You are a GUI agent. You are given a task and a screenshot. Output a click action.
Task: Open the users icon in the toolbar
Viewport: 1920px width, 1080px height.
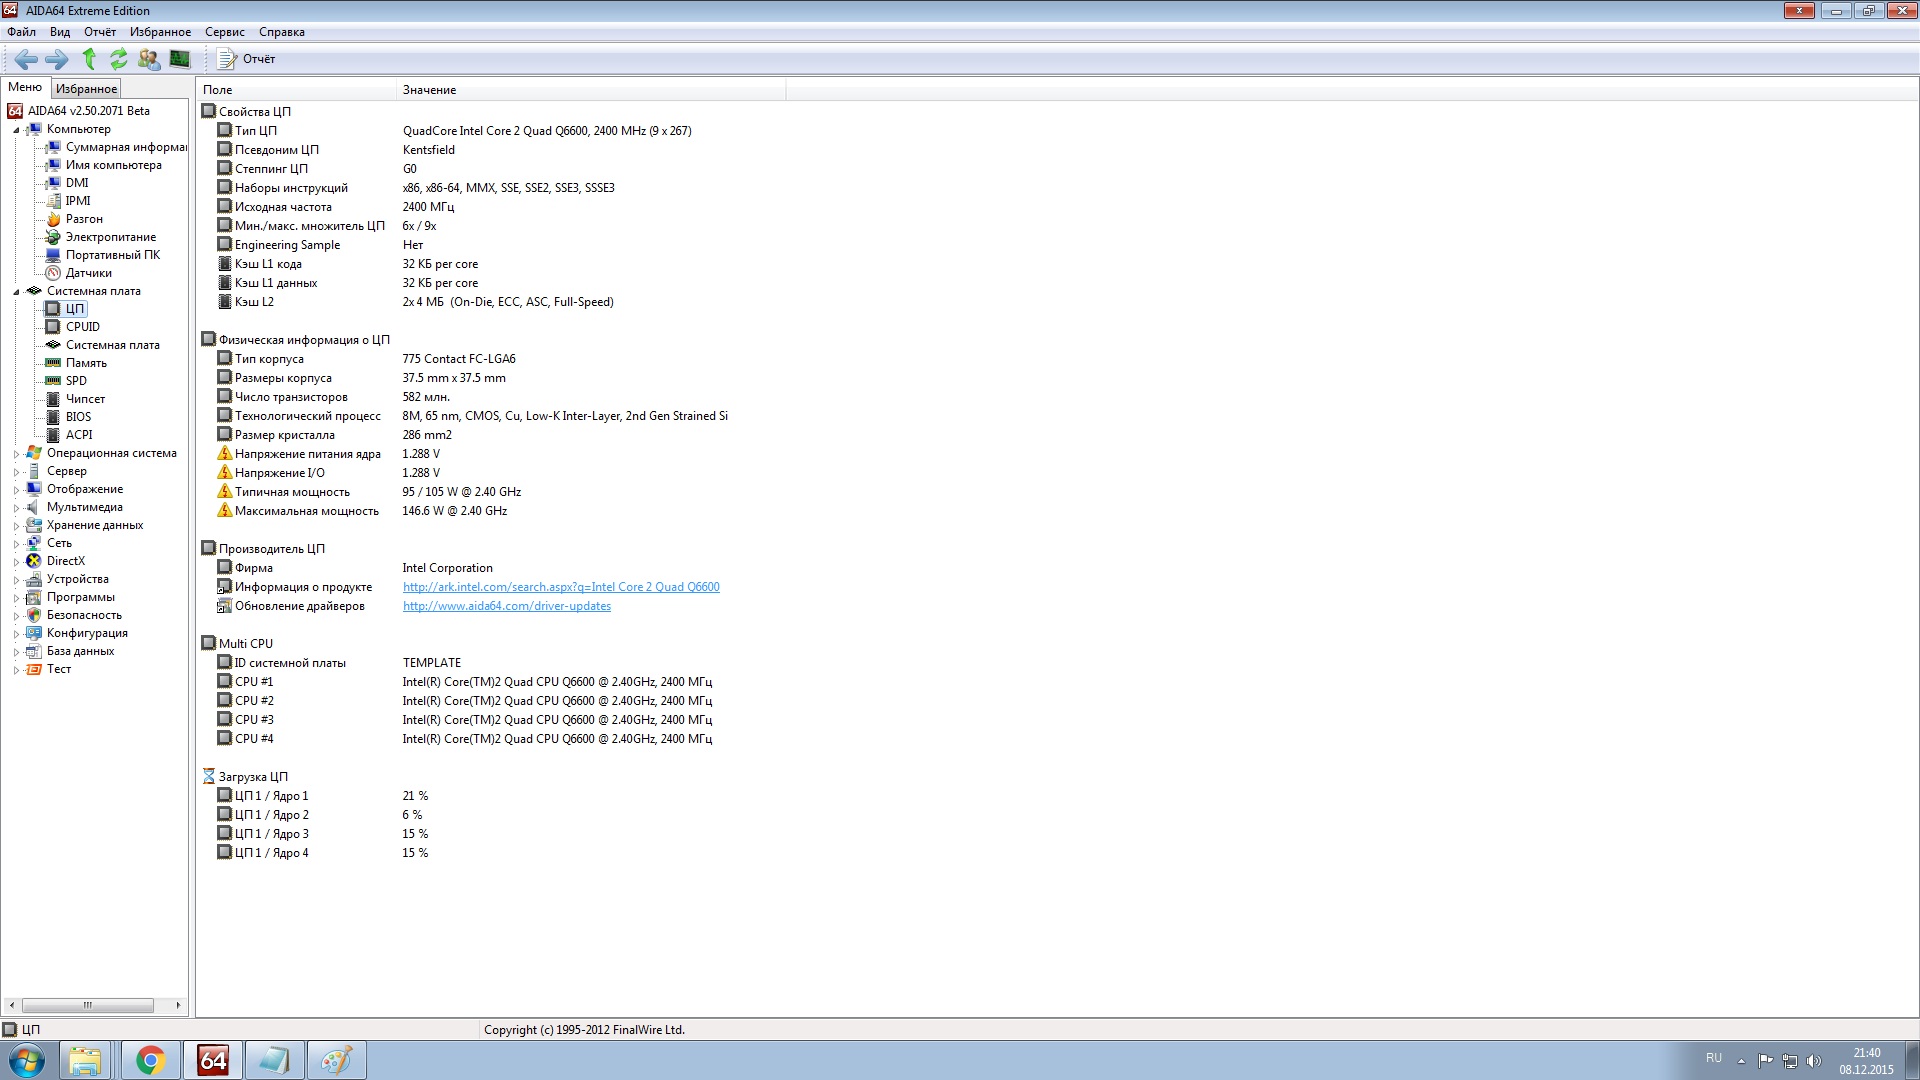pyautogui.click(x=149, y=59)
